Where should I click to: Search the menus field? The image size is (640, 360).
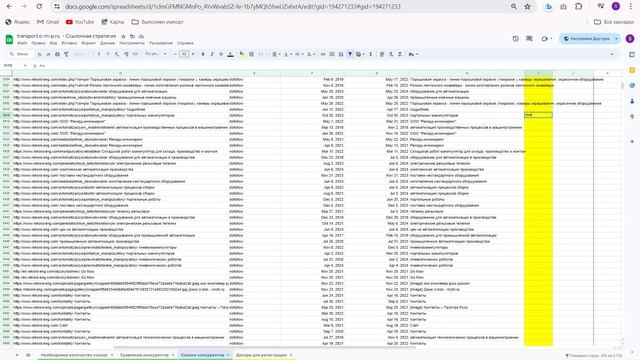pyautogui.click(x=19, y=54)
